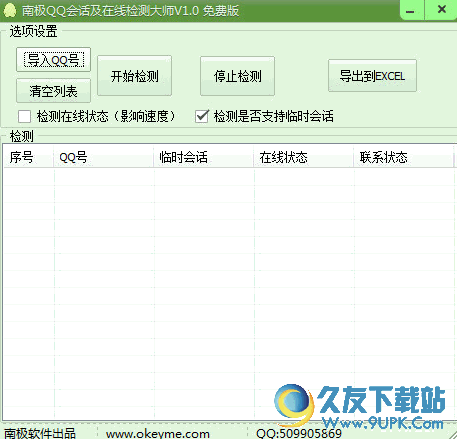Click www.okeyme.com in status bar
This screenshot has width=457, height=439.
(x=158, y=434)
